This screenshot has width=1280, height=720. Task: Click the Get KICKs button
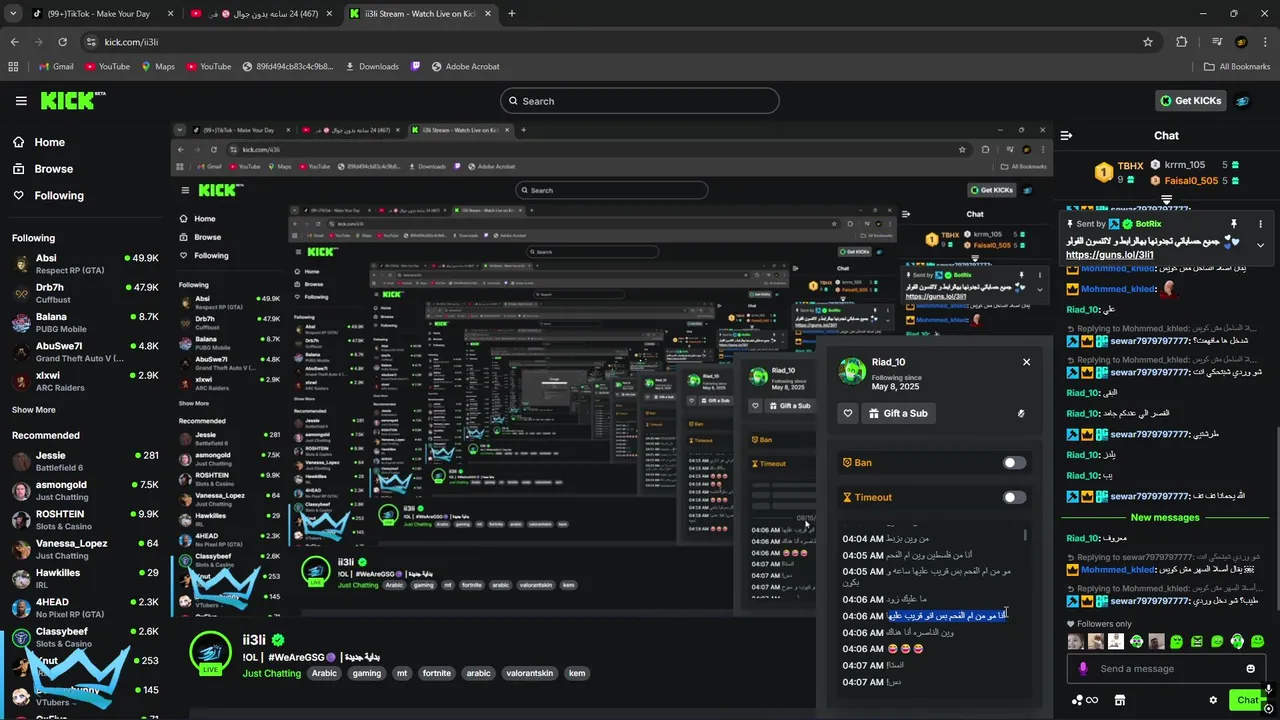pyautogui.click(x=1191, y=101)
